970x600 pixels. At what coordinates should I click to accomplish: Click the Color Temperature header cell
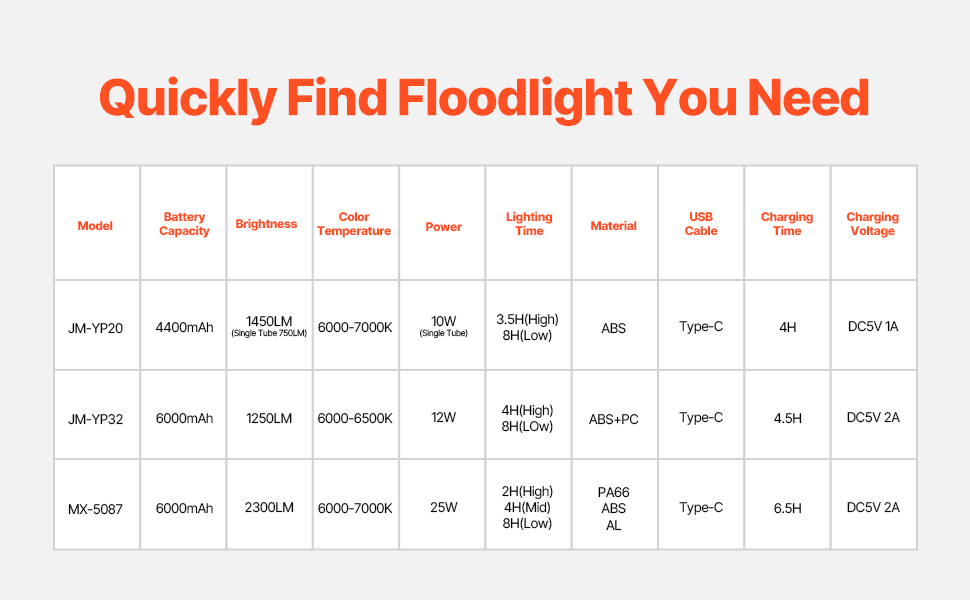(x=354, y=224)
